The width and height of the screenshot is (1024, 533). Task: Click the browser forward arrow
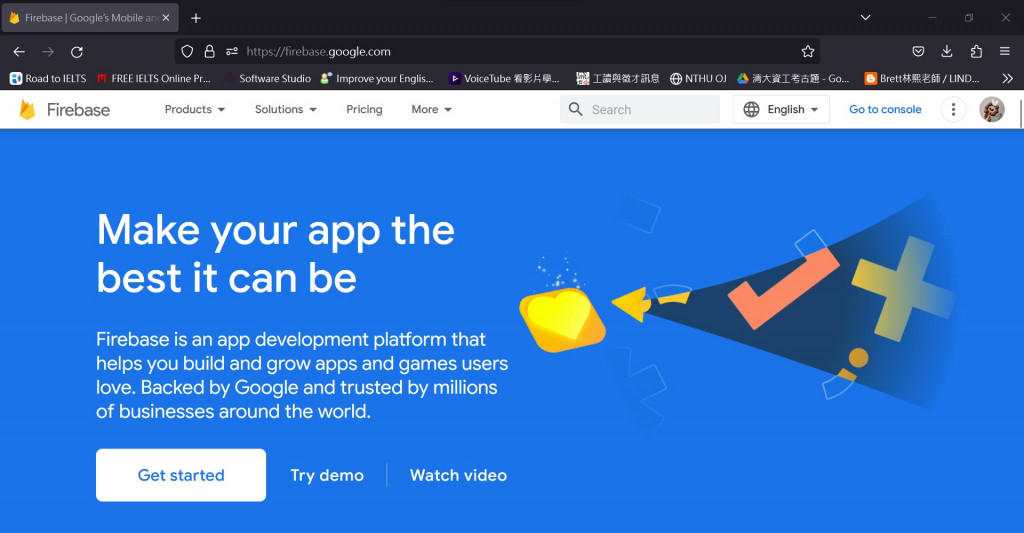[x=48, y=52]
